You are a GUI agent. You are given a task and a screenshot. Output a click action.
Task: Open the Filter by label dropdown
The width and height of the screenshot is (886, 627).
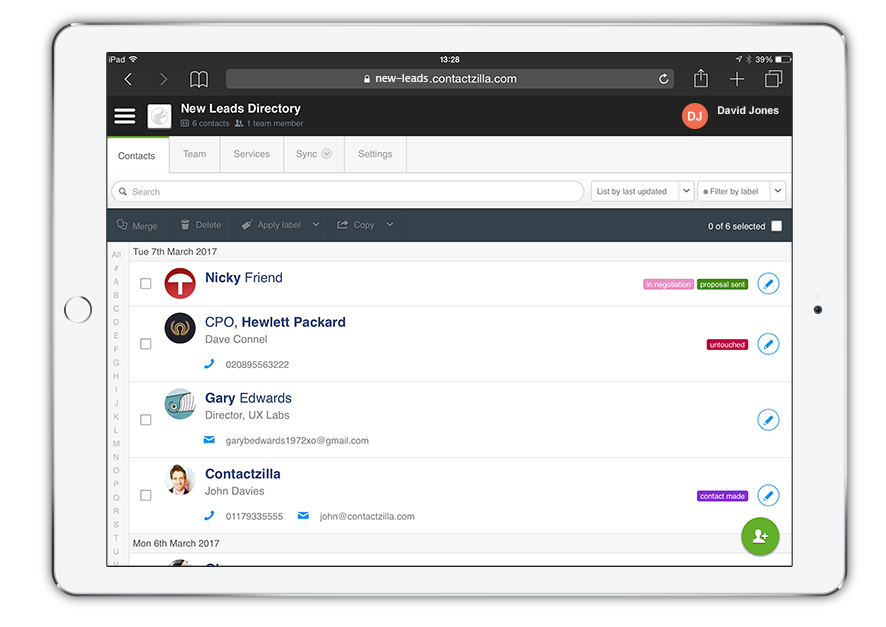click(741, 191)
